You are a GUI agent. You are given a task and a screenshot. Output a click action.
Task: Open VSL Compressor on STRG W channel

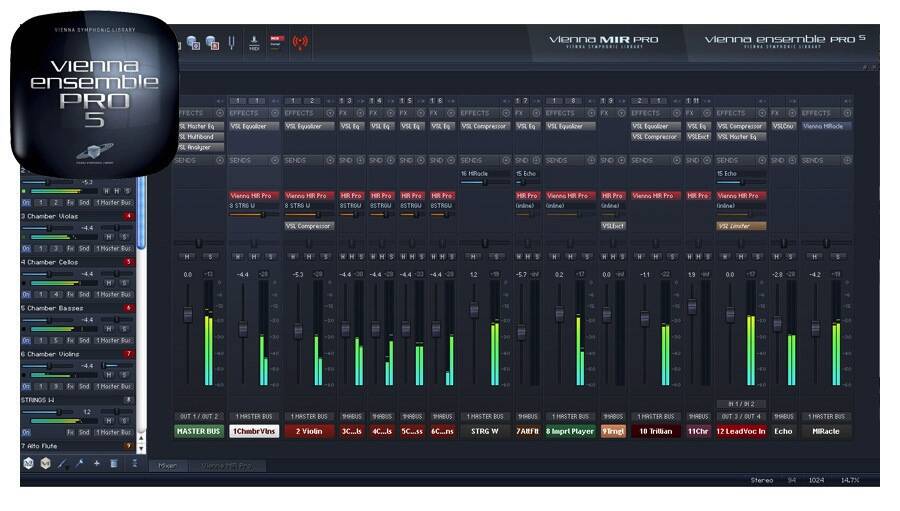[484, 126]
